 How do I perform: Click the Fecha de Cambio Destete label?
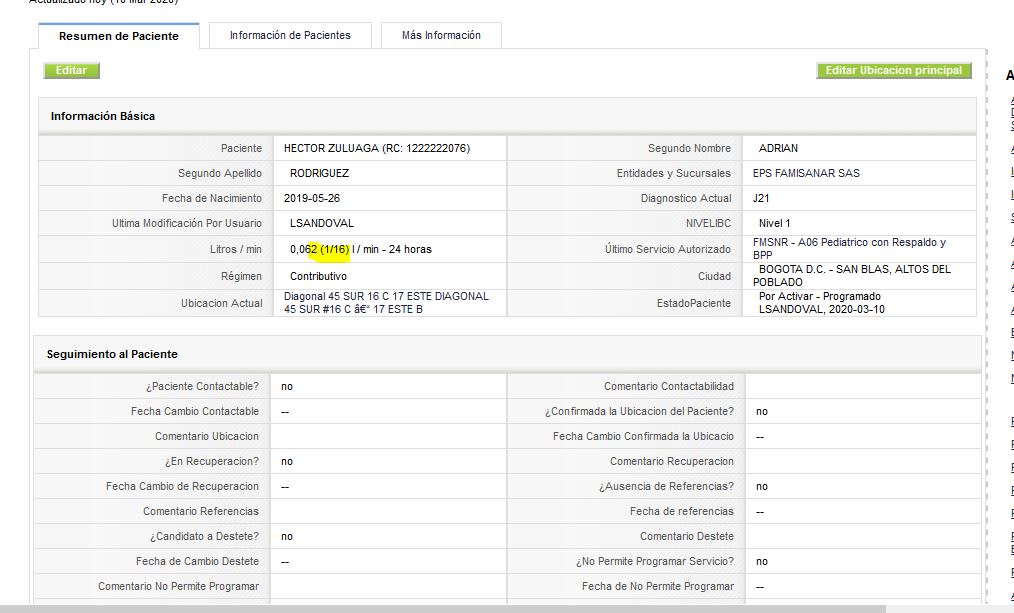tap(197, 561)
